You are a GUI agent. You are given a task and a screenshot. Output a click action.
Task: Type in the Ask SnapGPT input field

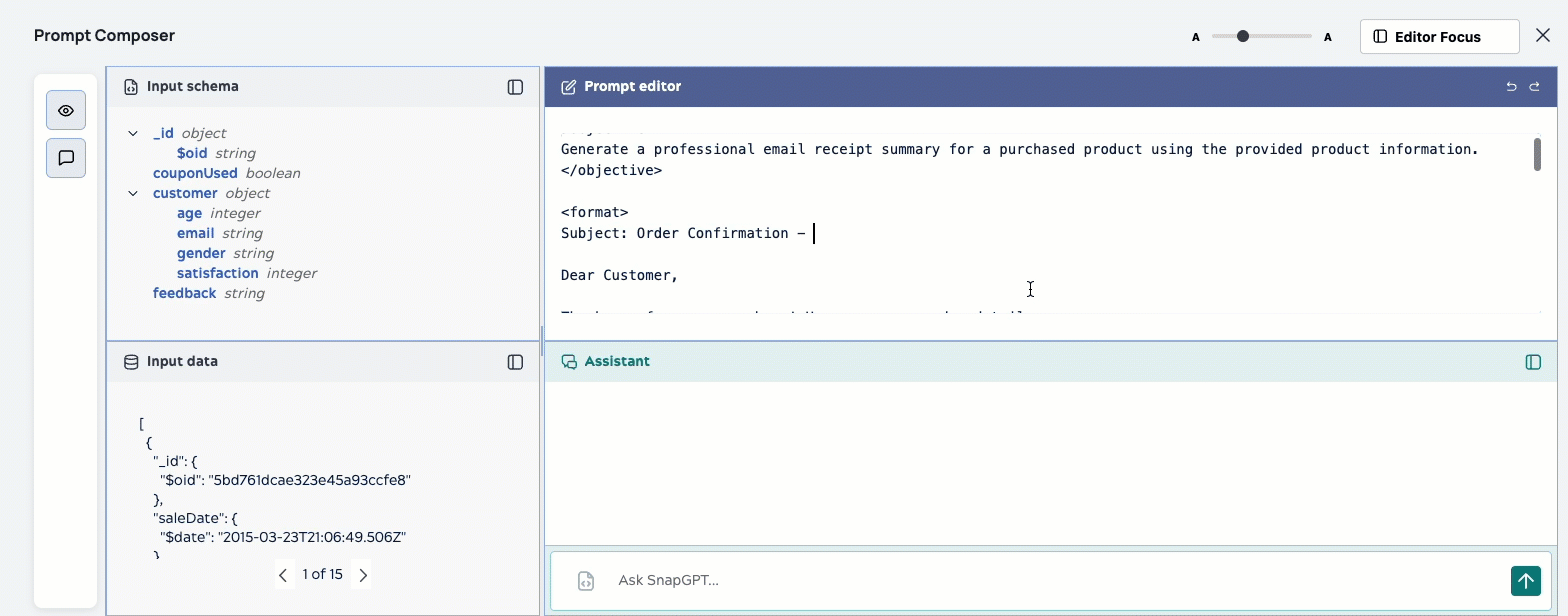pyautogui.click(x=1050, y=580)
